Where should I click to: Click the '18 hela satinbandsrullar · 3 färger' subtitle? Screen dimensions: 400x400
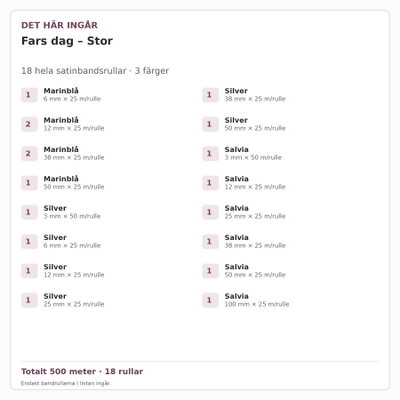tap(95, 71)
